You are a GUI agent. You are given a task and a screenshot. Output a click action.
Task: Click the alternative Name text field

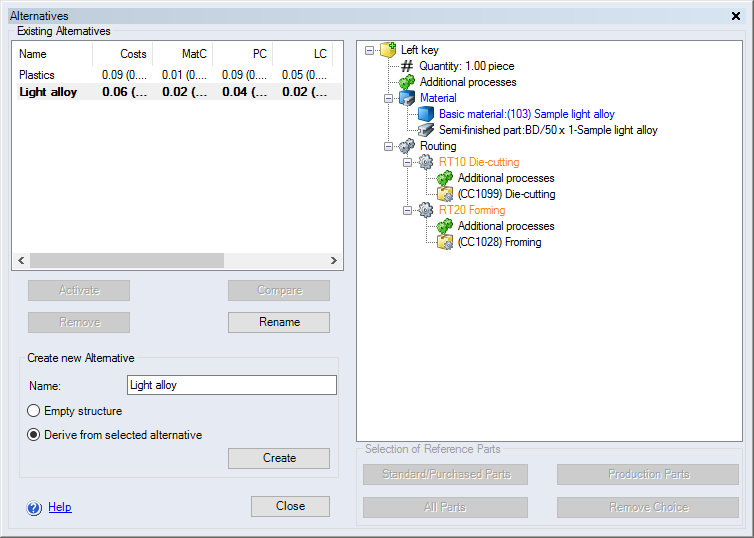pyautogui.click(x=231, y=385)
